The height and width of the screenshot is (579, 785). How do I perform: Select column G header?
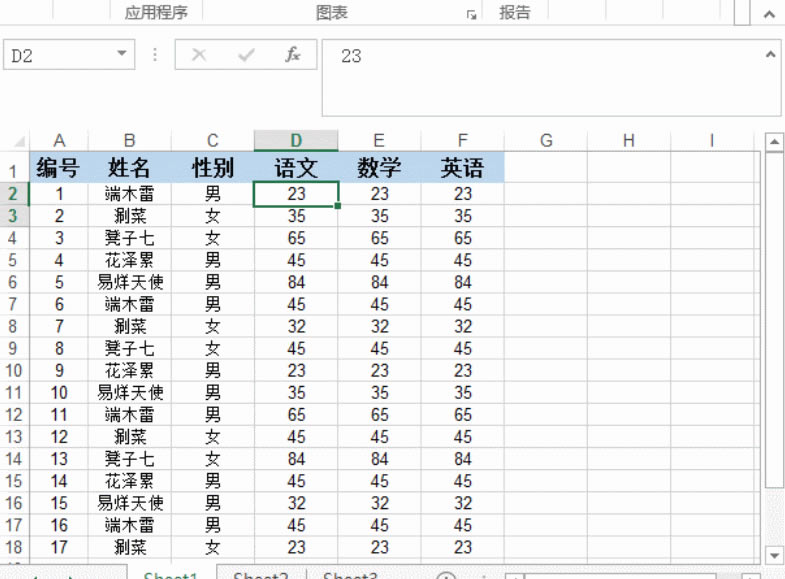pyautogui.click(x=546, y=141)
